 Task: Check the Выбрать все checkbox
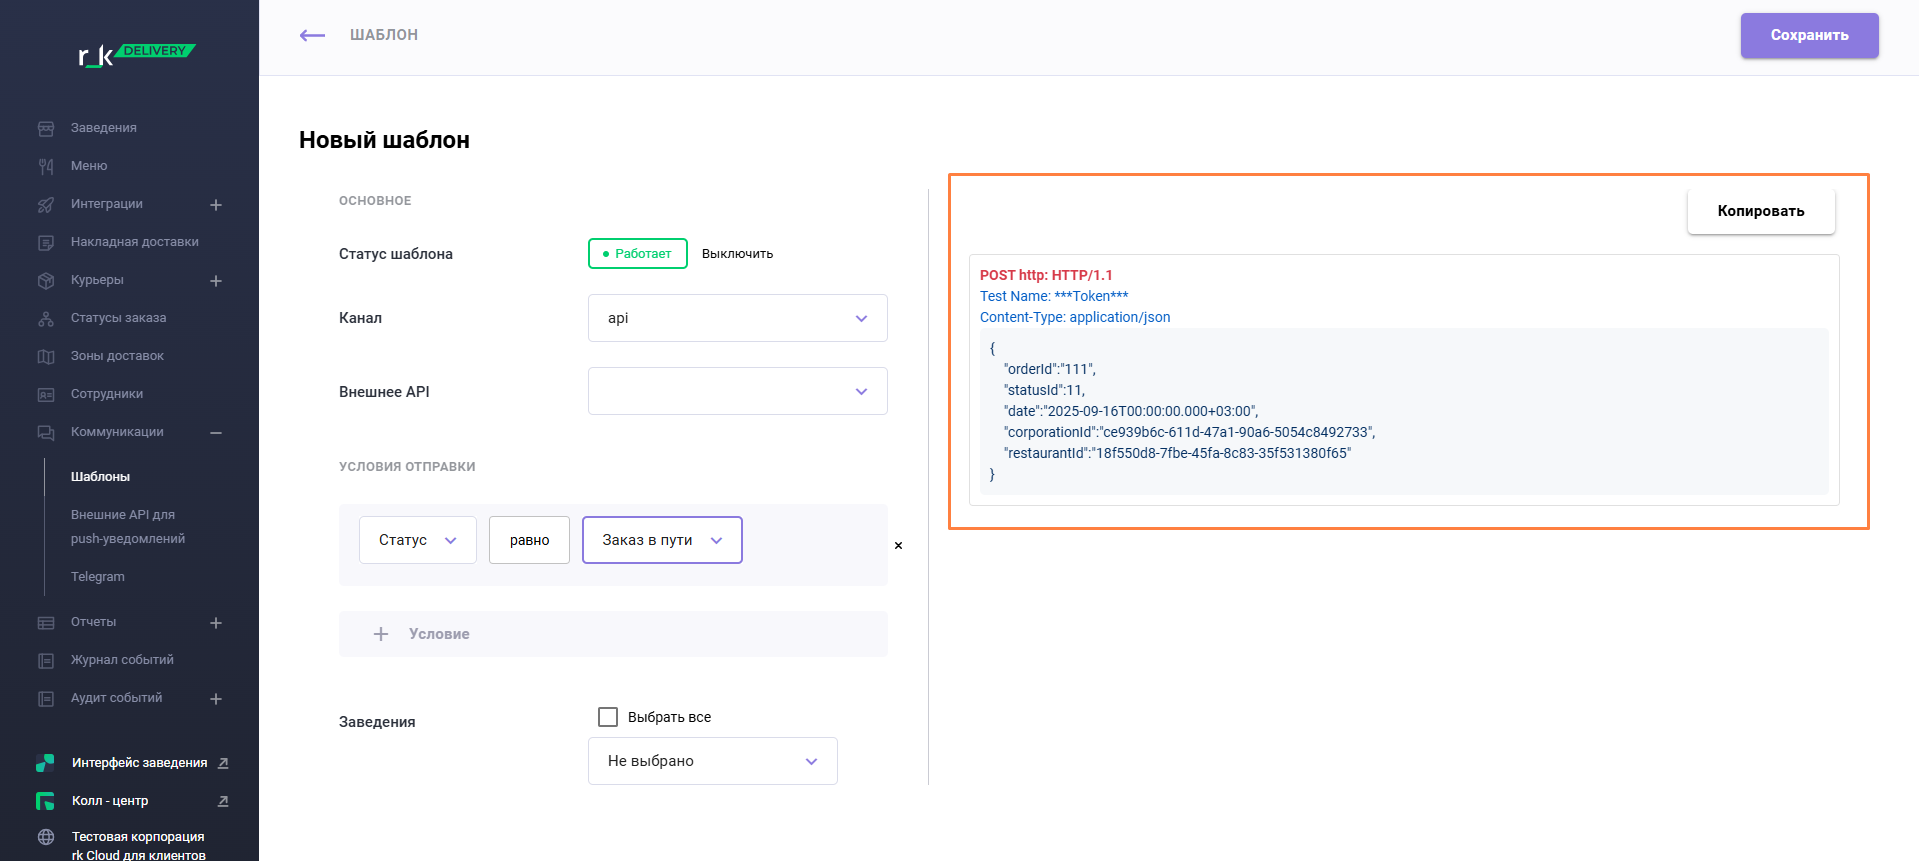coord(608,717)
